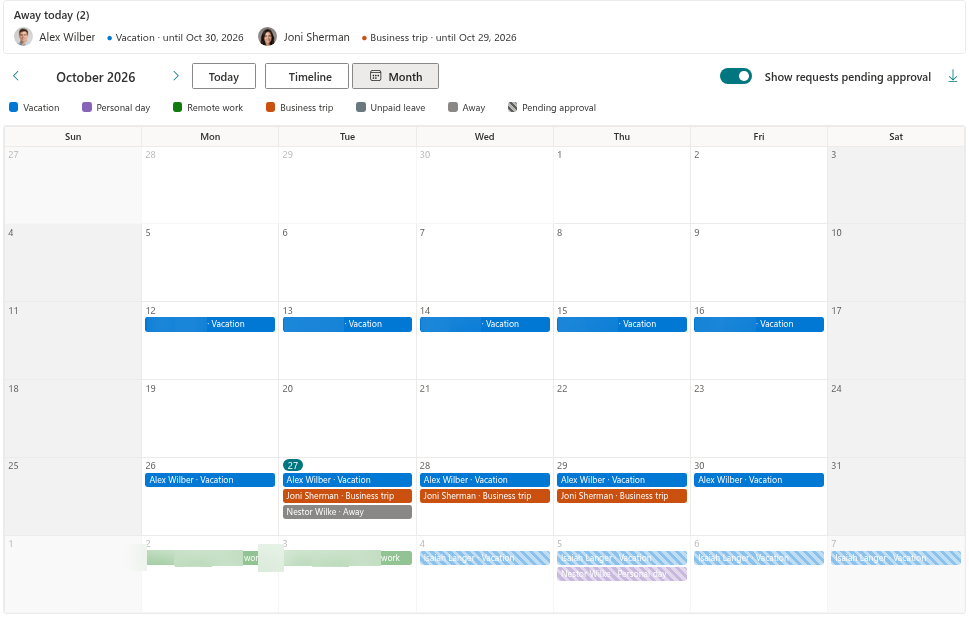The image size is (969, 618).
Task: Switch to Month view
Action: (x=396, y=77)
